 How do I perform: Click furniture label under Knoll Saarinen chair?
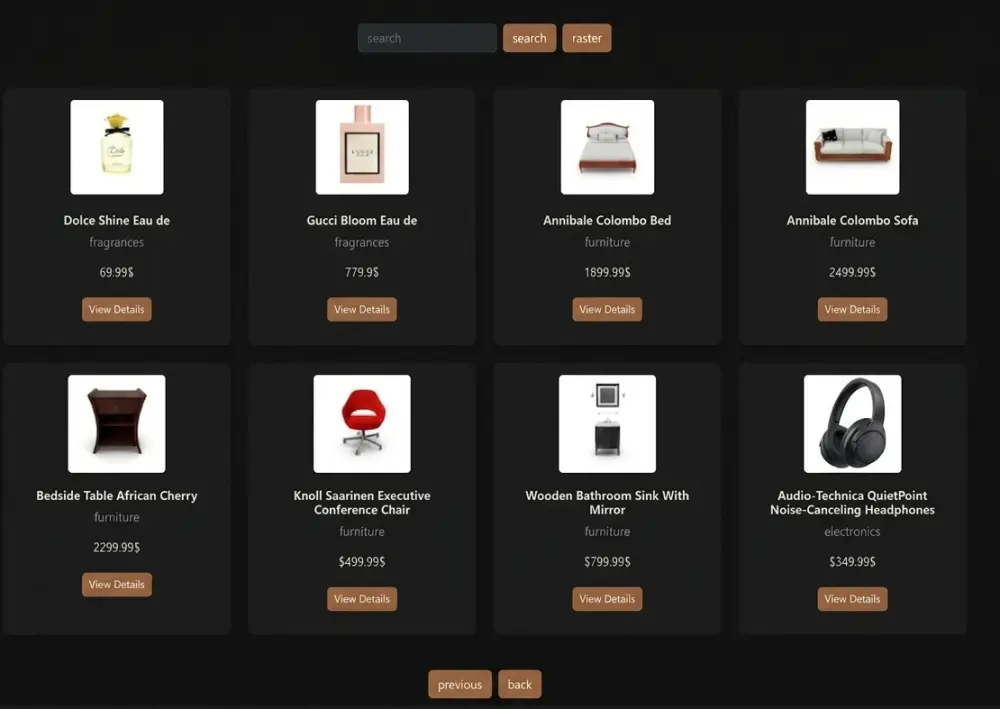tap(362, 532)
